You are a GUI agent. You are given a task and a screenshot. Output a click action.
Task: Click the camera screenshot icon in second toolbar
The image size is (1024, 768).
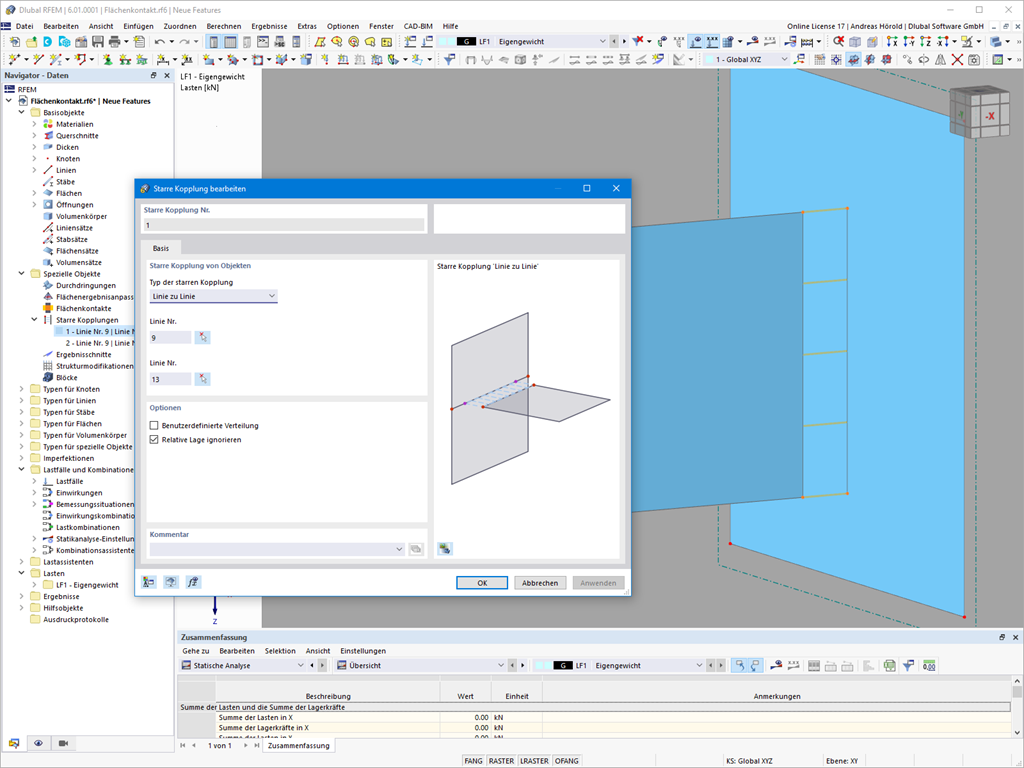[974, 59]
